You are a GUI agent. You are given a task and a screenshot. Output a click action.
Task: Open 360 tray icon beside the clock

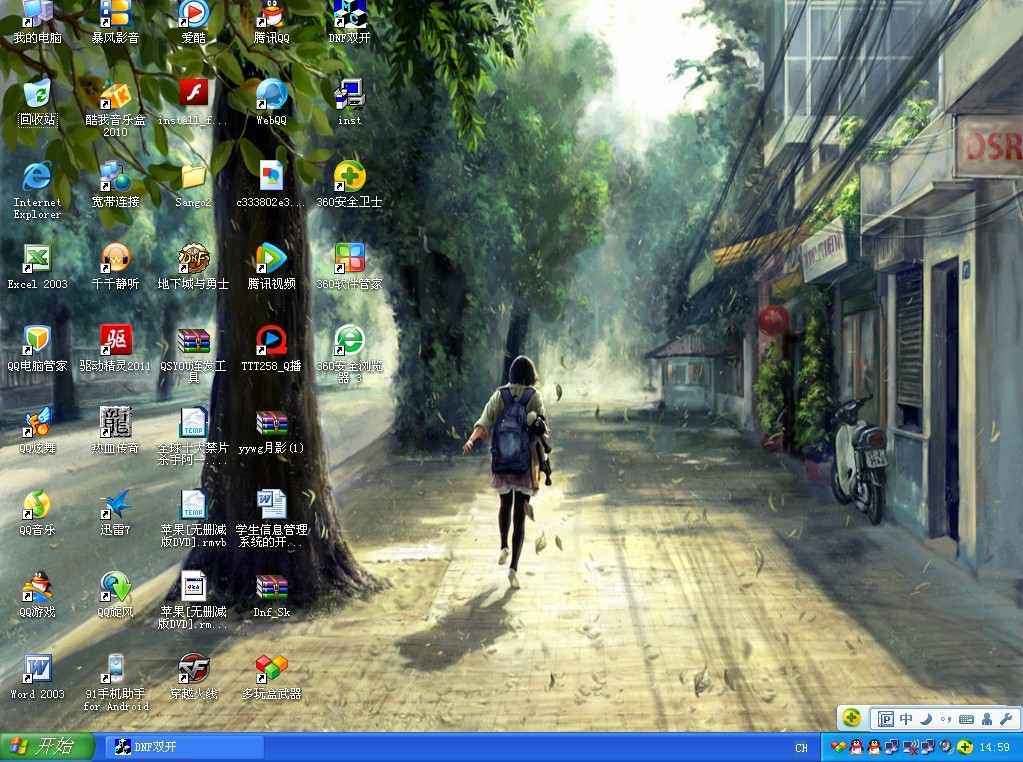pyautogui.click(x=965, y=747)
